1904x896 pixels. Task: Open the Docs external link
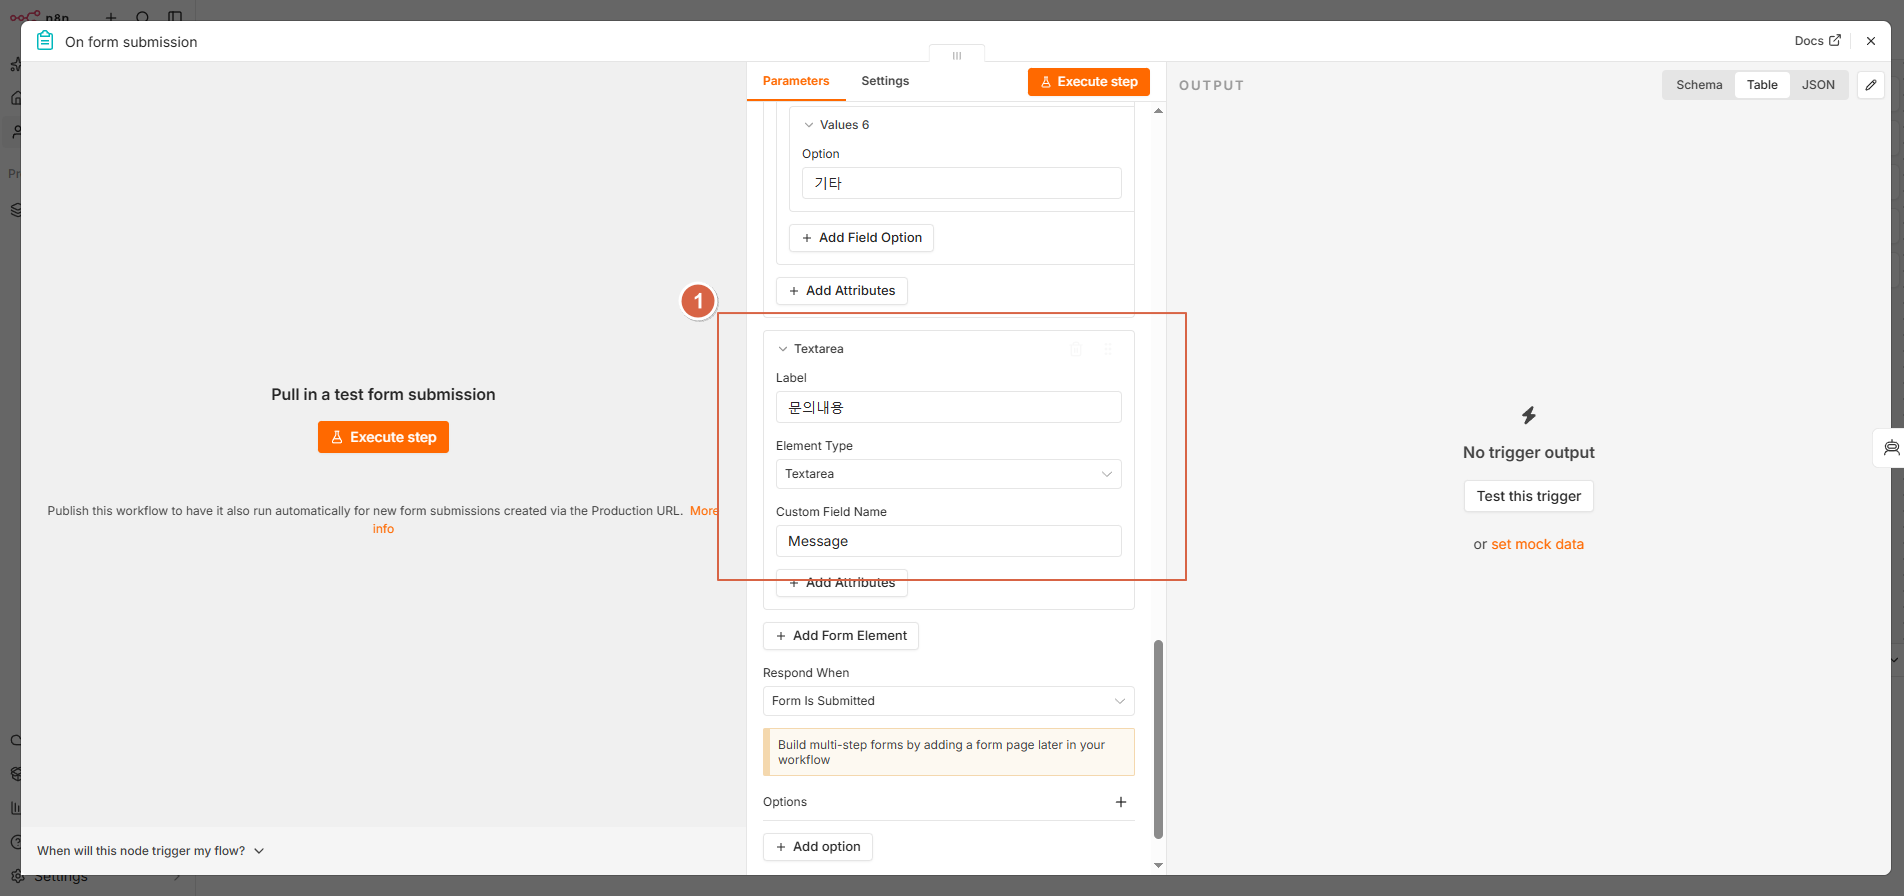click(x=1817, y=41)
